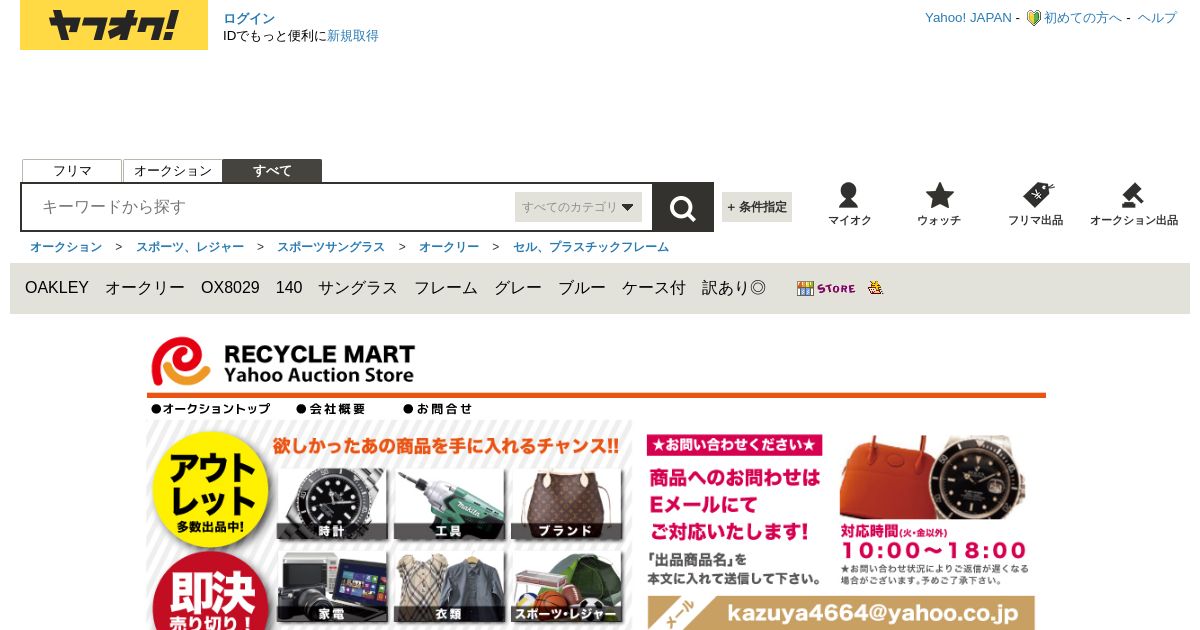Open オークショントップ store menu
This screenshot has height=630, width=1200.
[x=211, y=409]
